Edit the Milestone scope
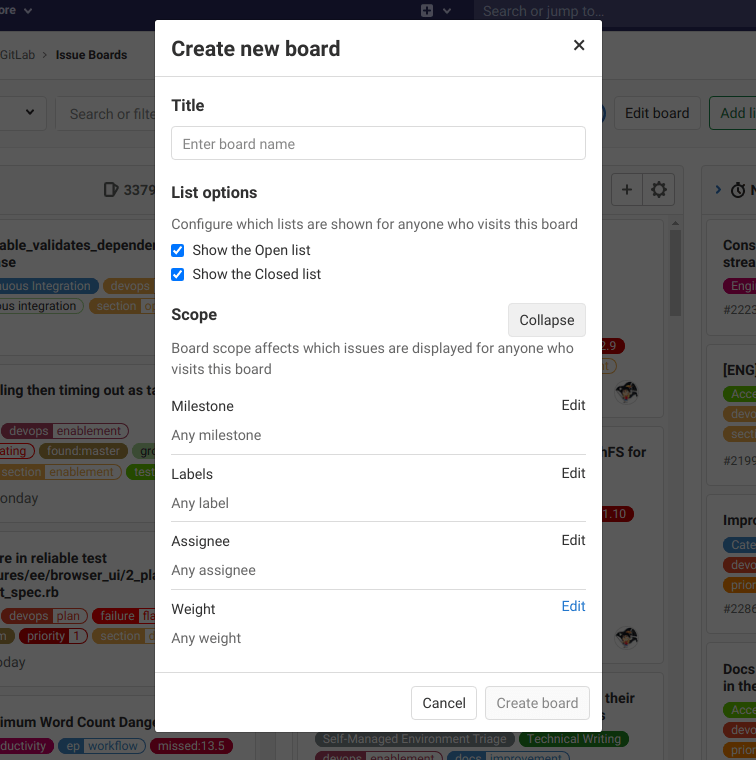The height and width of the screenshot is (760, 756). pos(573,405)
